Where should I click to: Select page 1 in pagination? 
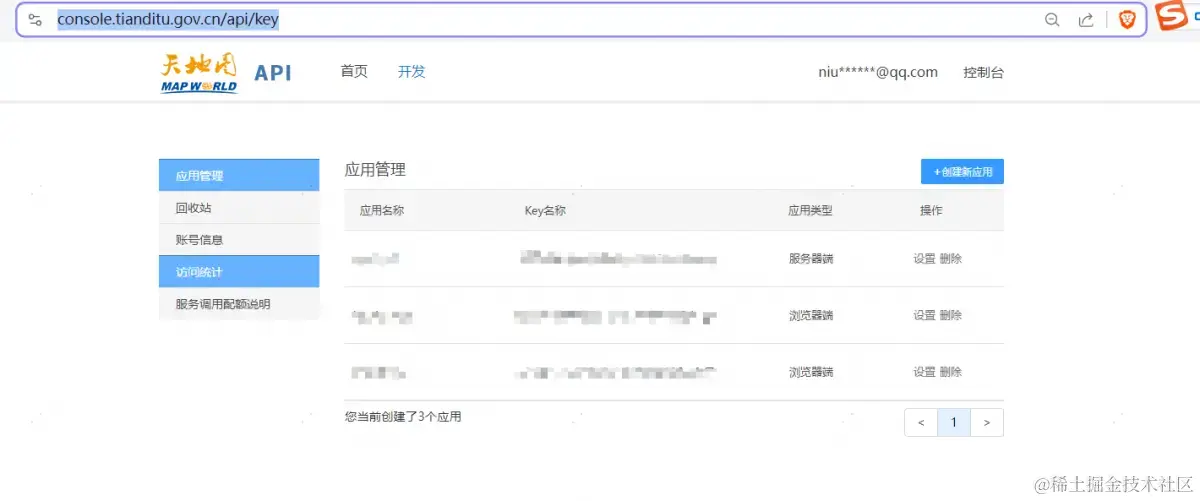click(x=954, y=423)
